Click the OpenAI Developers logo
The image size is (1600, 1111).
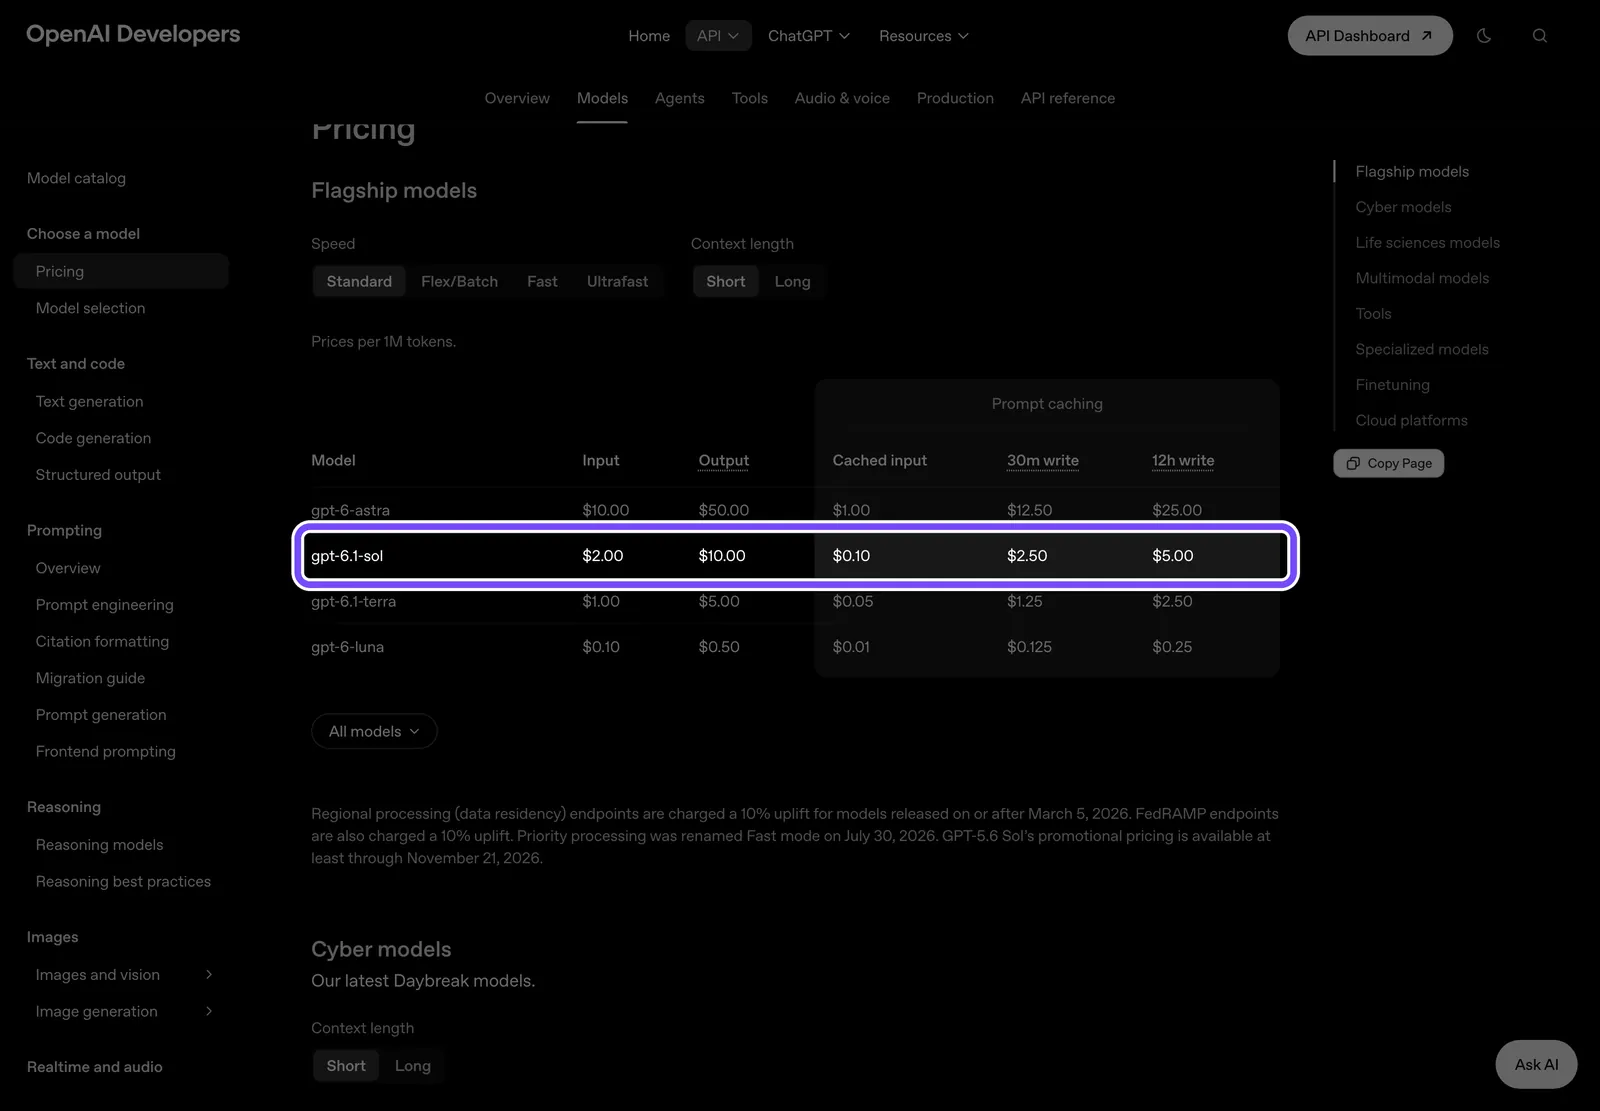[x=133, y=34]
